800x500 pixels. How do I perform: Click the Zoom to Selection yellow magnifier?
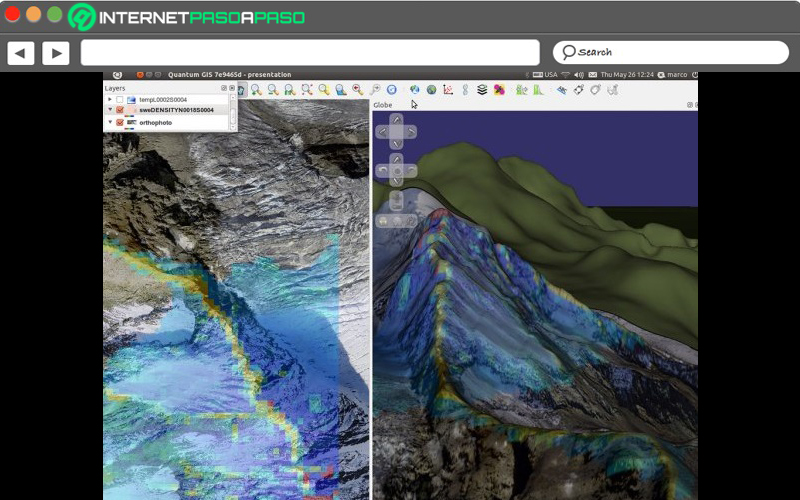(x=324, y=90)
